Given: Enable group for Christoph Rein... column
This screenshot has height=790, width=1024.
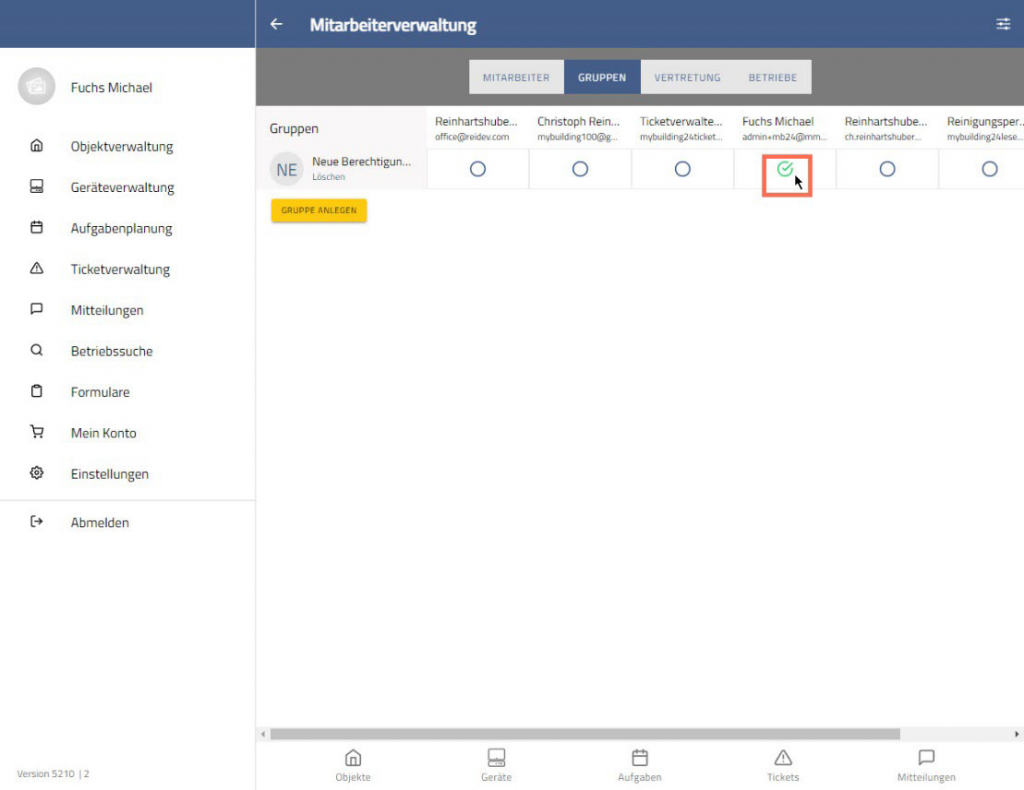Looking at the screenshot, I should click(x=580, y=170).
